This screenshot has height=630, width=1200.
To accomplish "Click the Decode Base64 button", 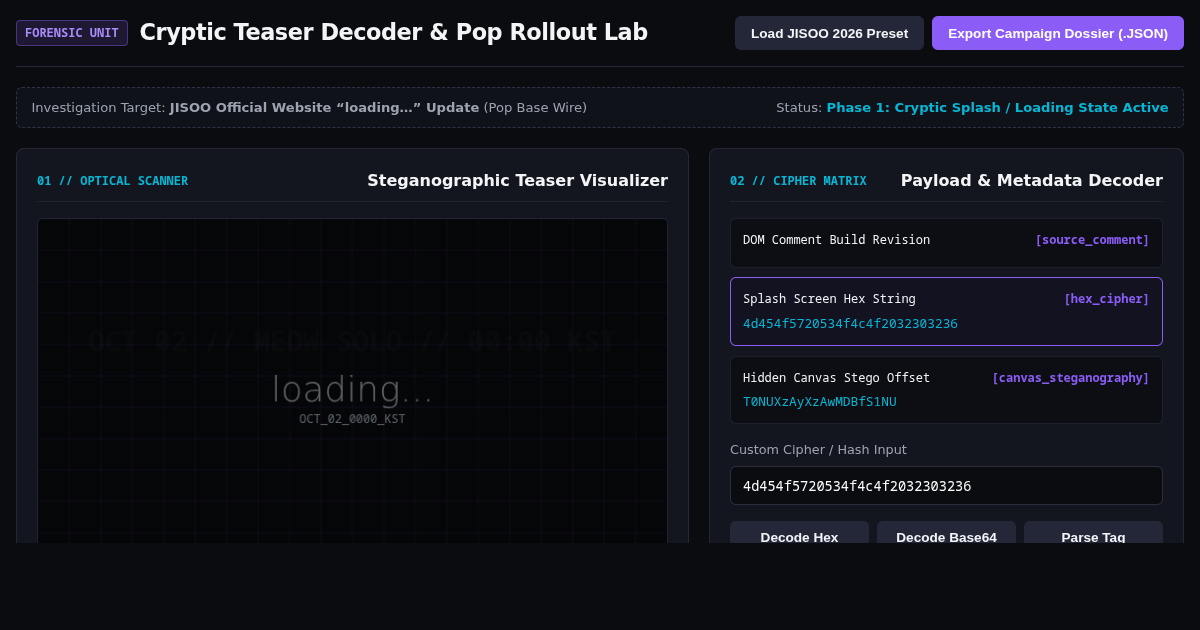I will (946, 533).
